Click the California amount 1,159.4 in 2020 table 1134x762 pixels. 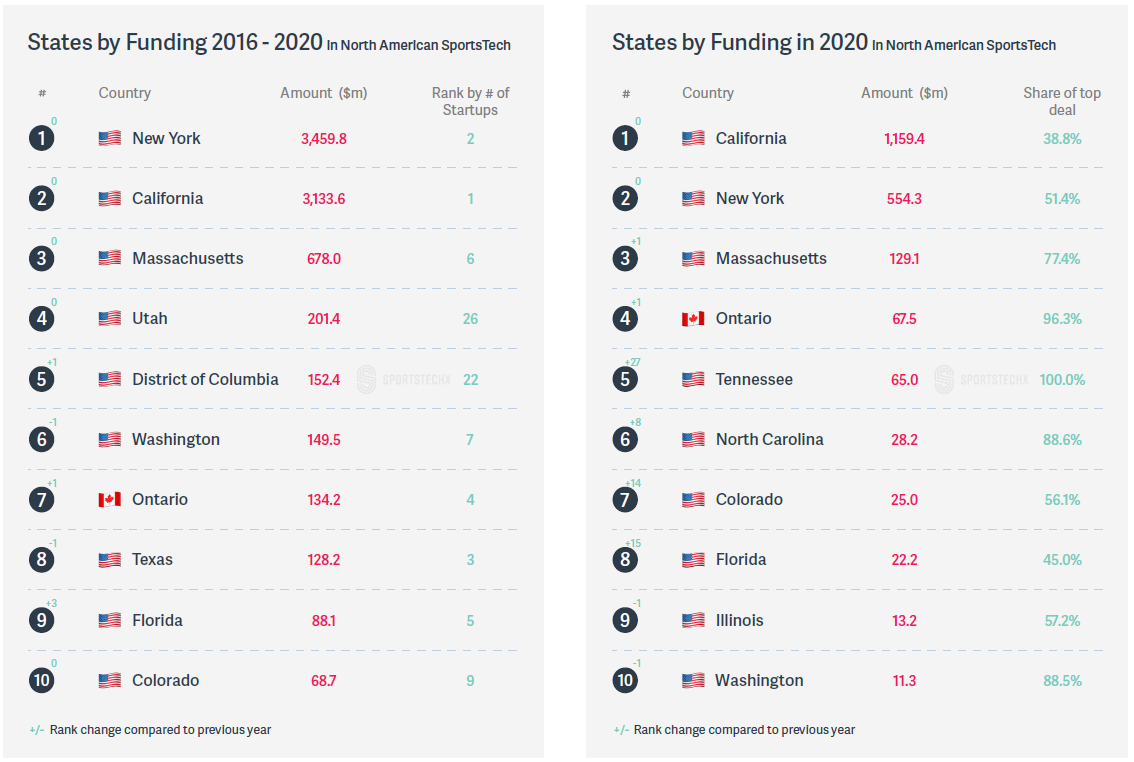click(904, 139)
